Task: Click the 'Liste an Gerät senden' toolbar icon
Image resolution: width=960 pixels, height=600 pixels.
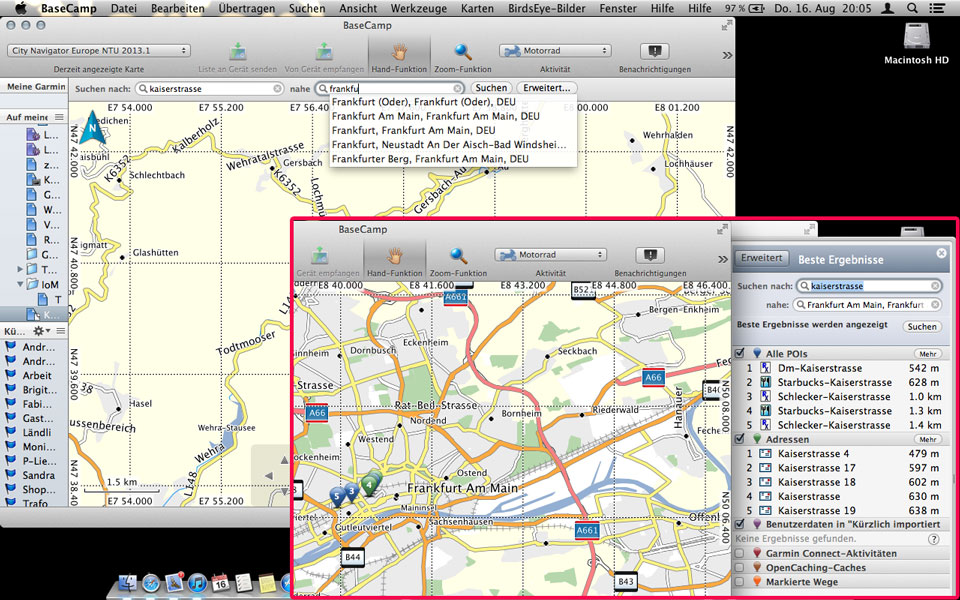Action: [x=238, y=52]
